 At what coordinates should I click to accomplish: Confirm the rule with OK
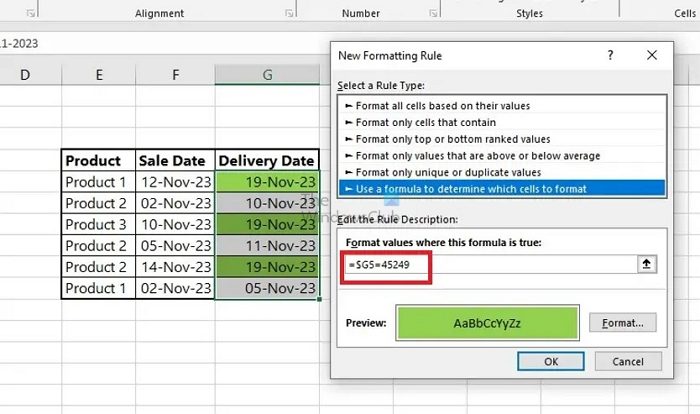tap(551, 361)
